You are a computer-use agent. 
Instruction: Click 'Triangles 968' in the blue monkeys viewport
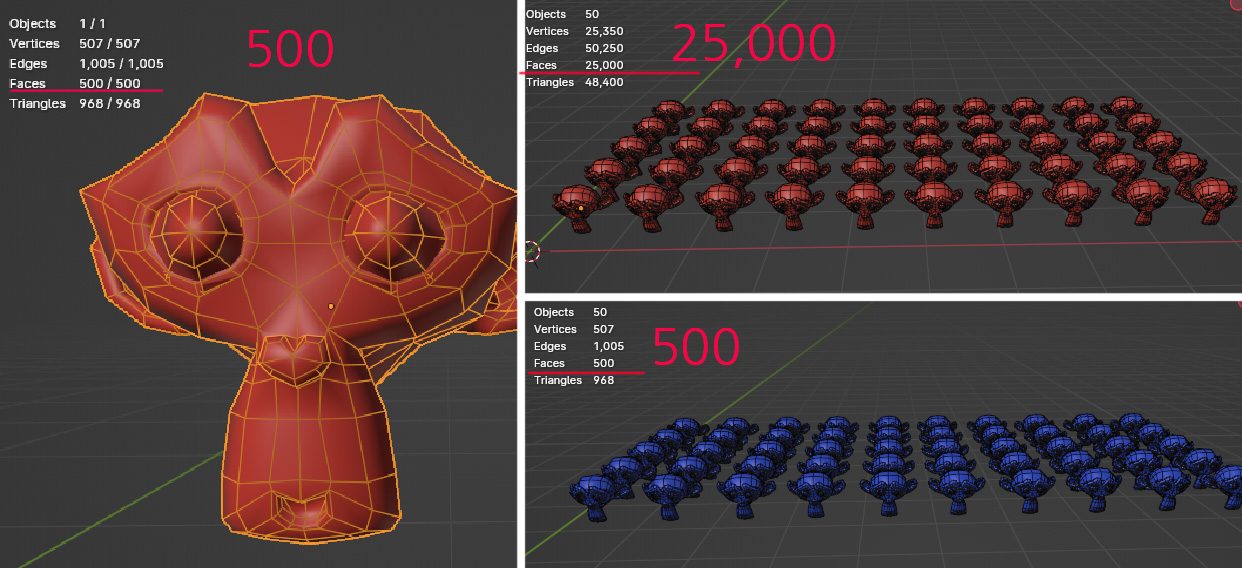(574, 380)
